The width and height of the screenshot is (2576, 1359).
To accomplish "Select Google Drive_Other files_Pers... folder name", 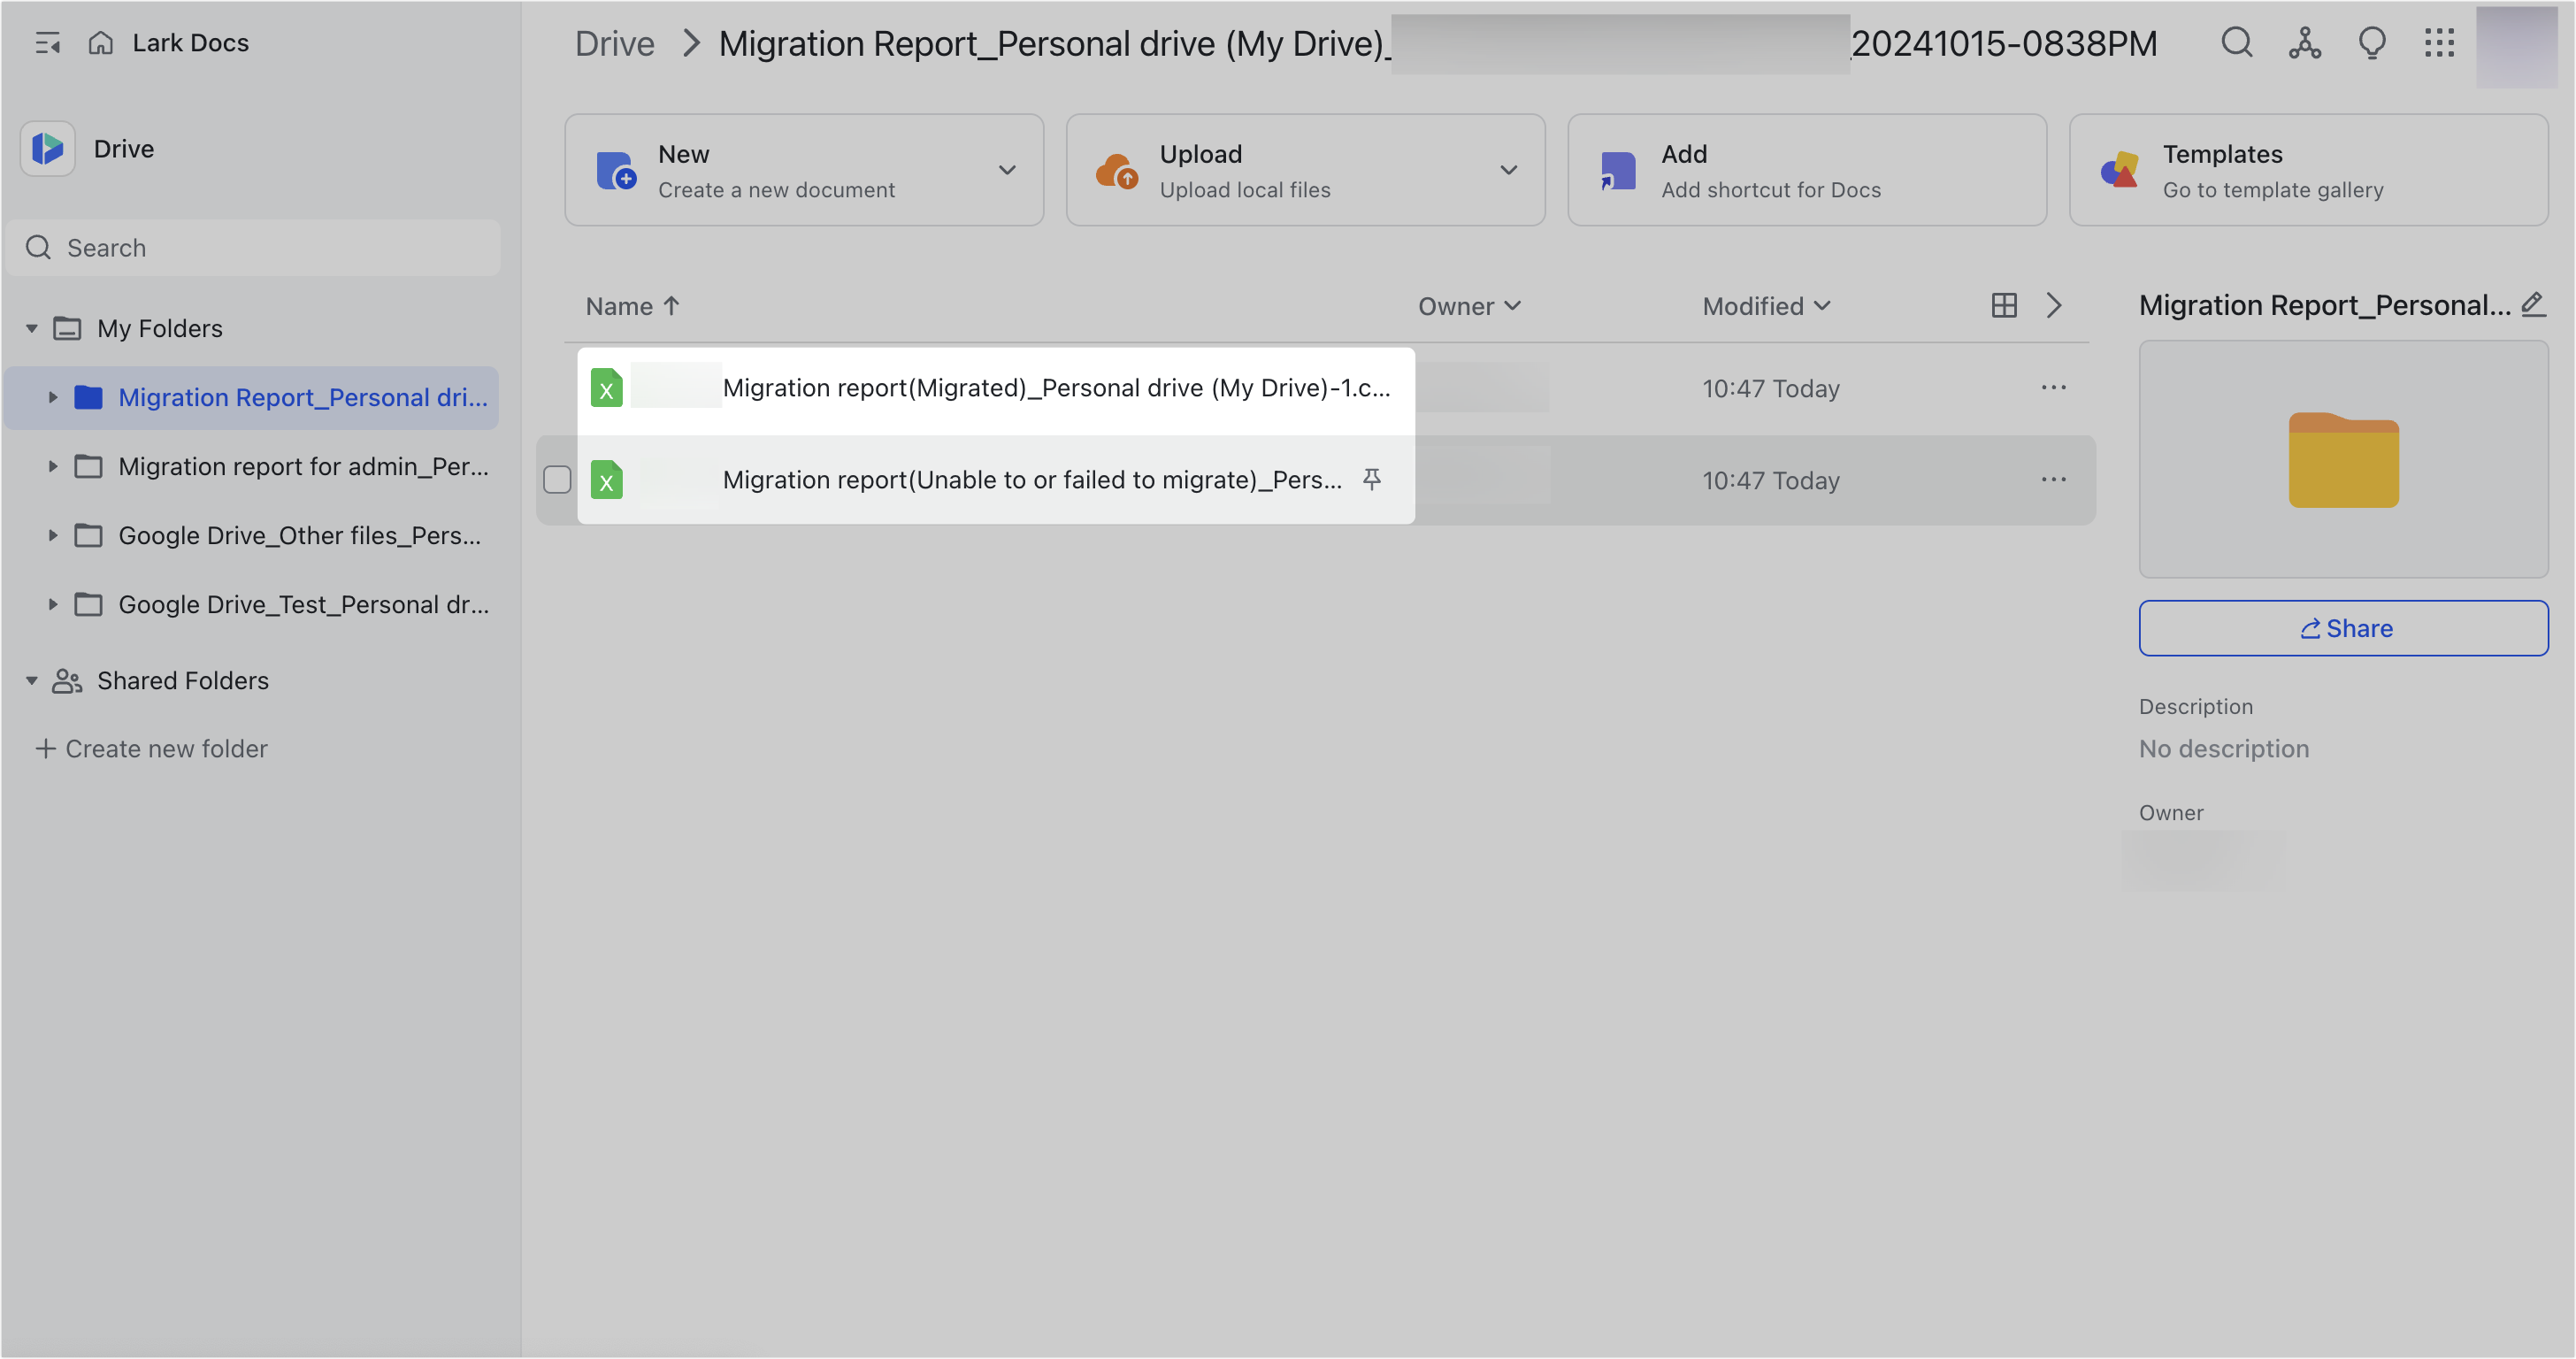I will click(x=299, y=536).
